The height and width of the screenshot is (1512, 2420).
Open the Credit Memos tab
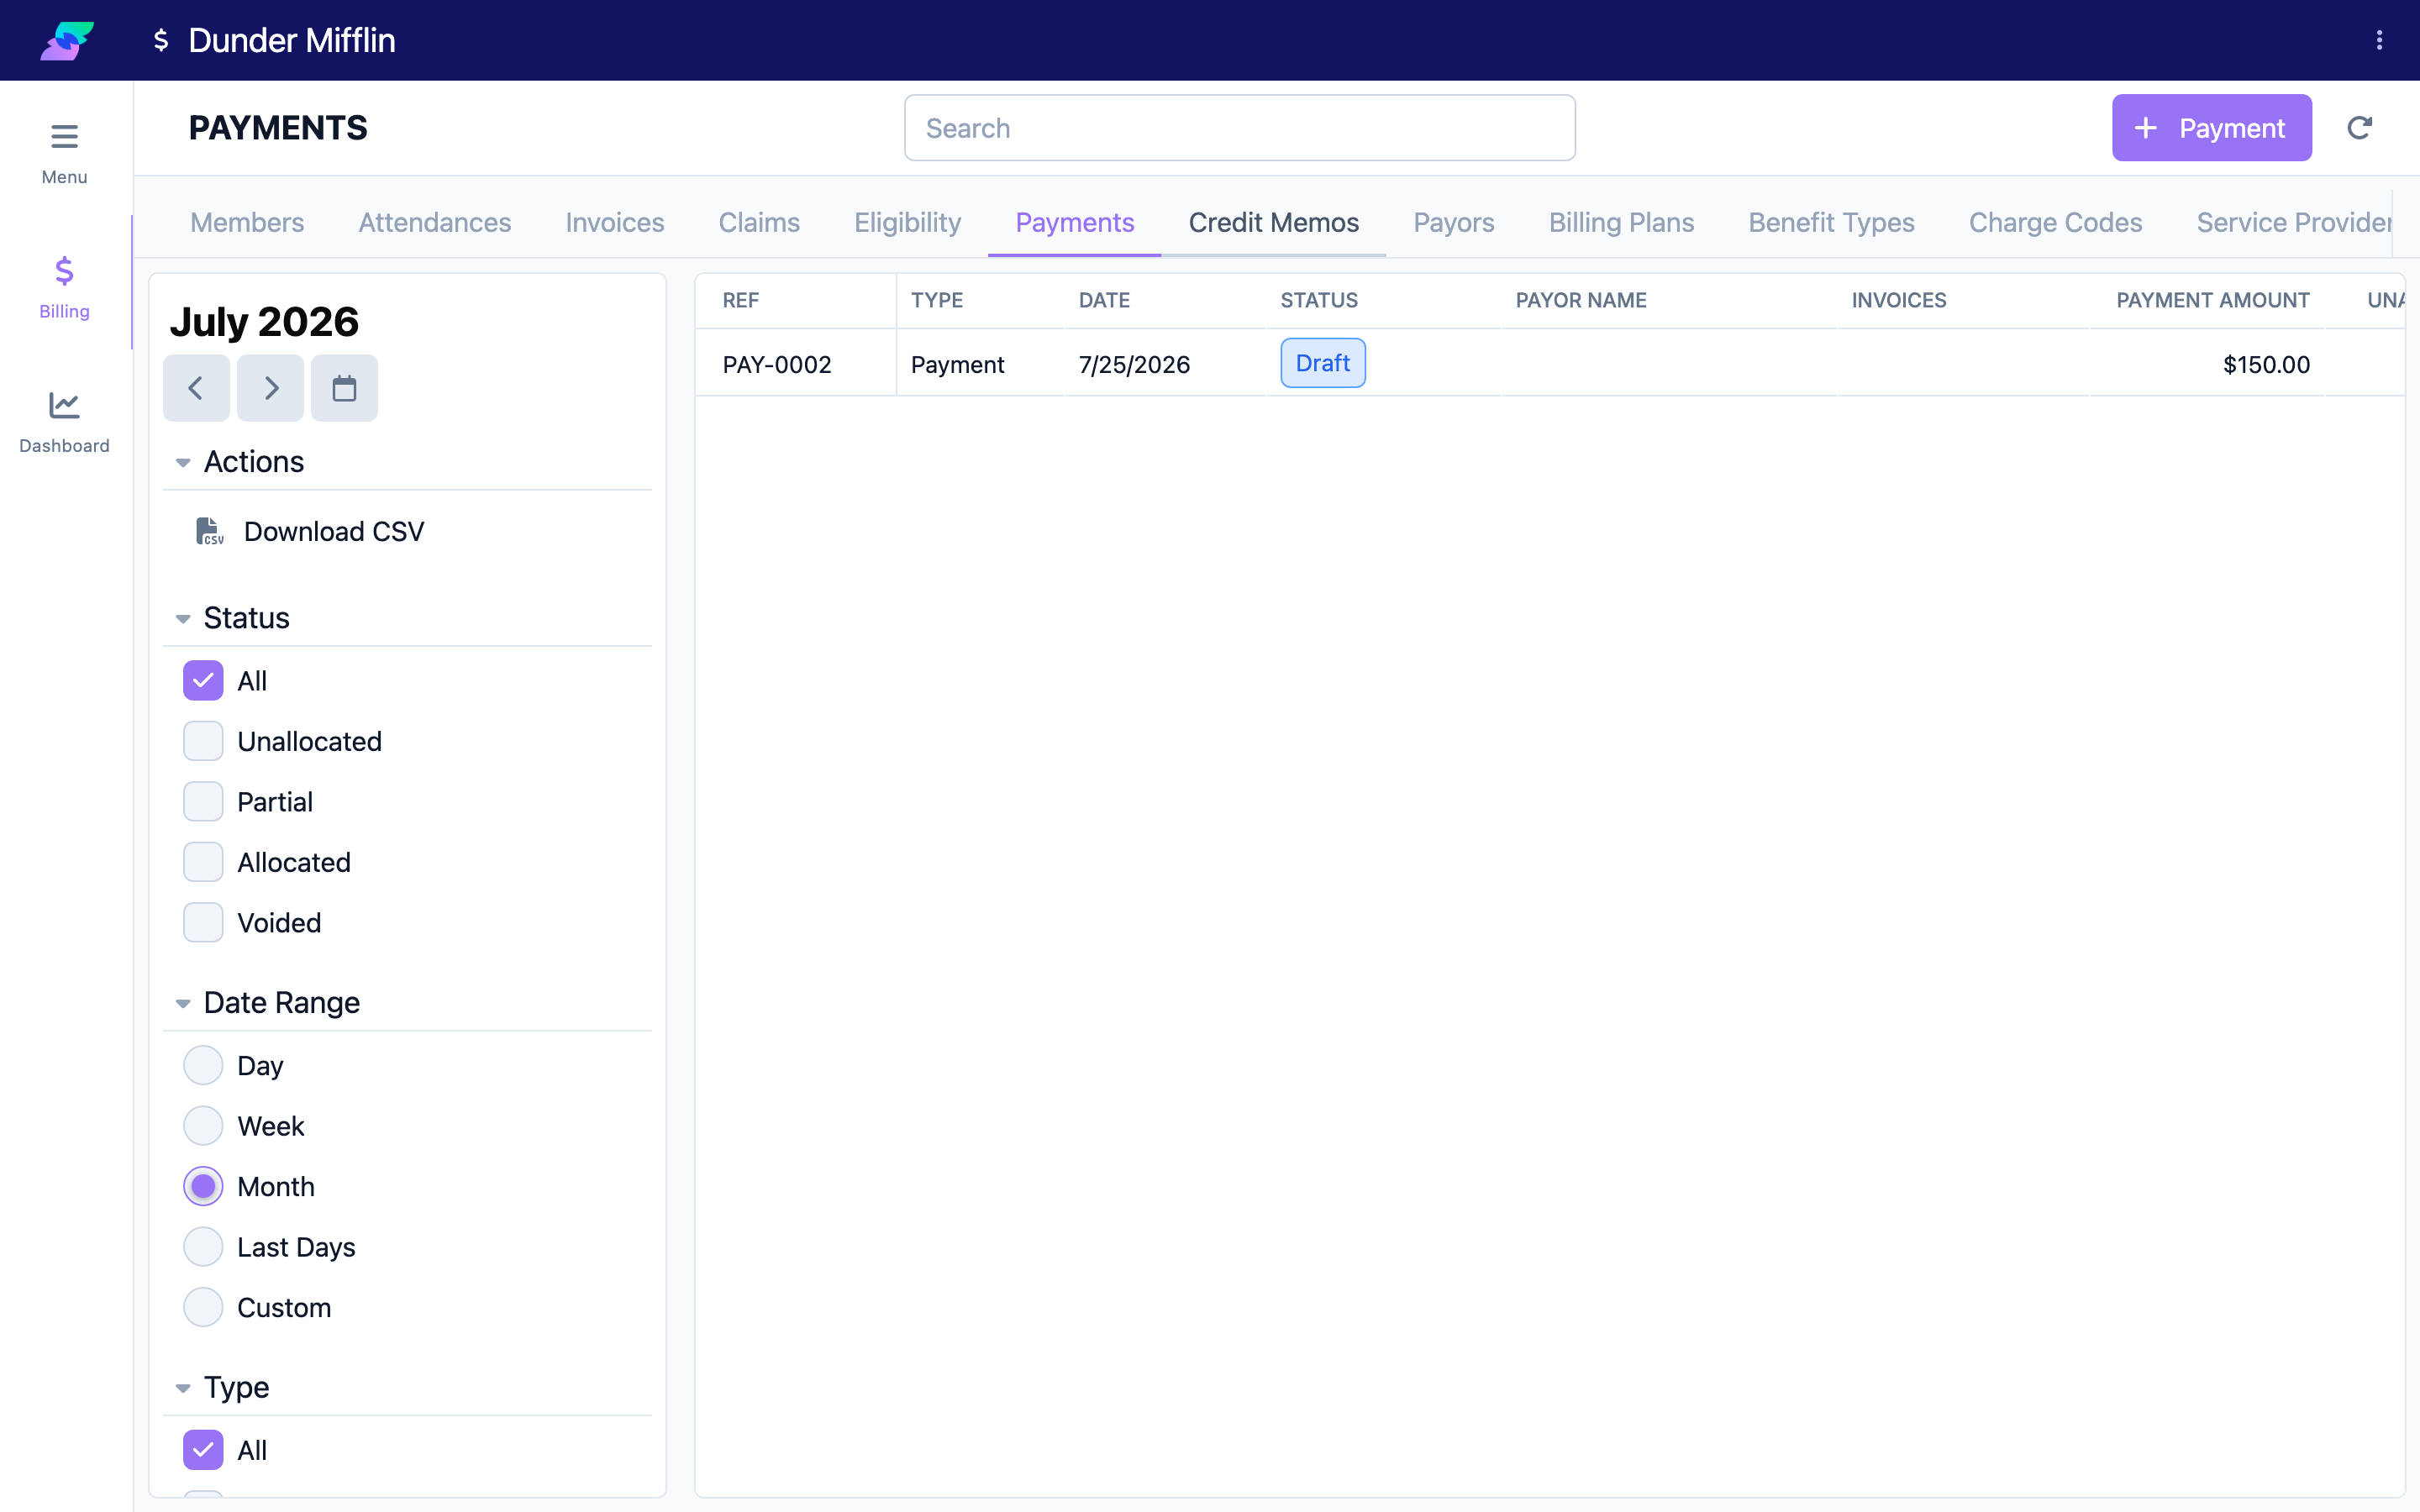pyautogui.click(x=1273, y=222)
